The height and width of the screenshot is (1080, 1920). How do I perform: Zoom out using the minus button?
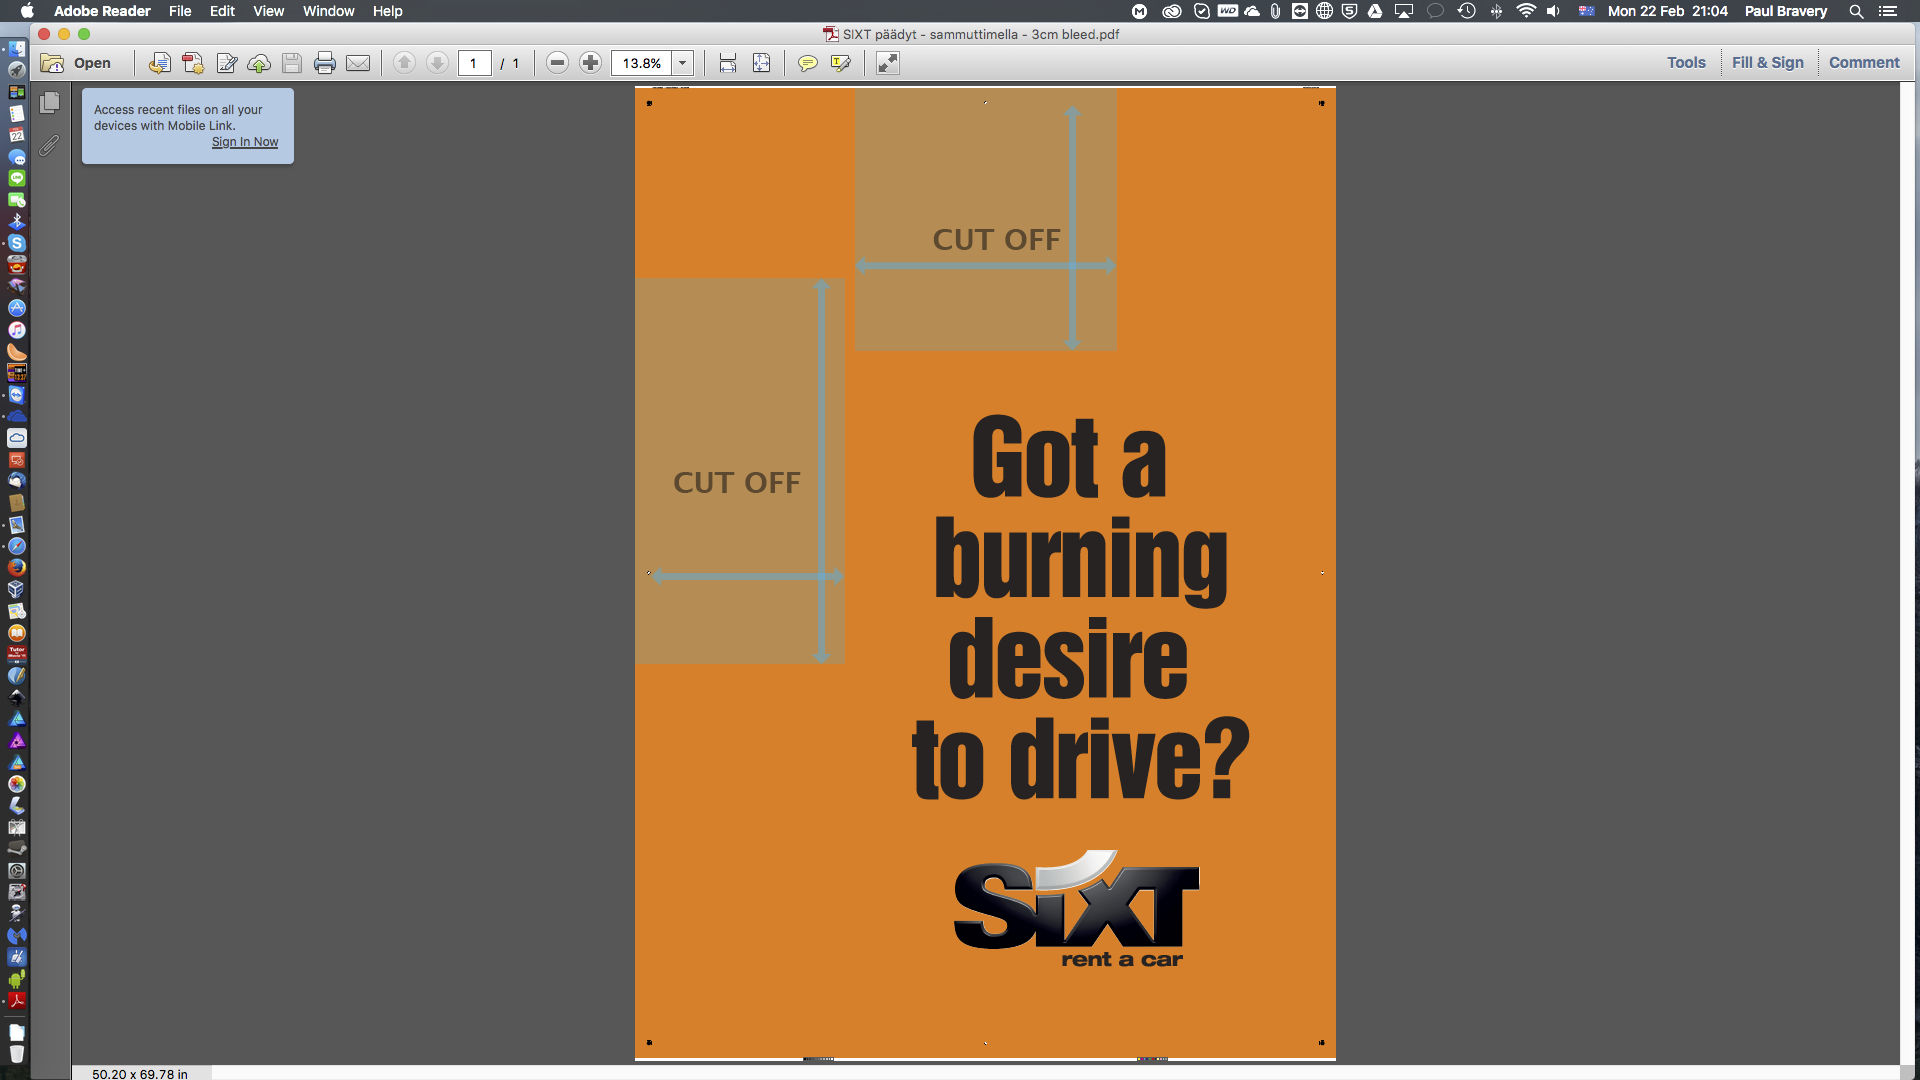[558, 63]
